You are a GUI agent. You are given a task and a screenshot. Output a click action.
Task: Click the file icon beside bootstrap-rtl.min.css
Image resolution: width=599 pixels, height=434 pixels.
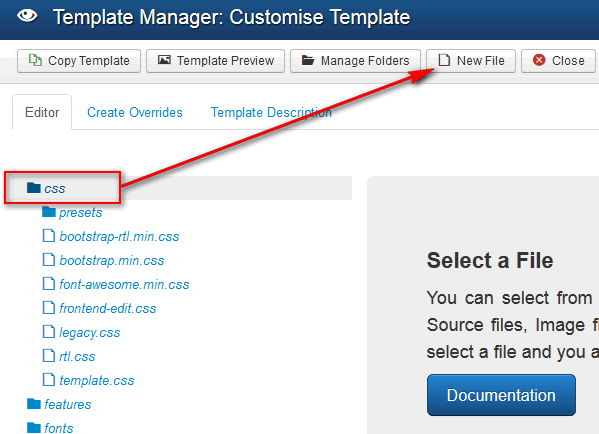tap(49, 236)
